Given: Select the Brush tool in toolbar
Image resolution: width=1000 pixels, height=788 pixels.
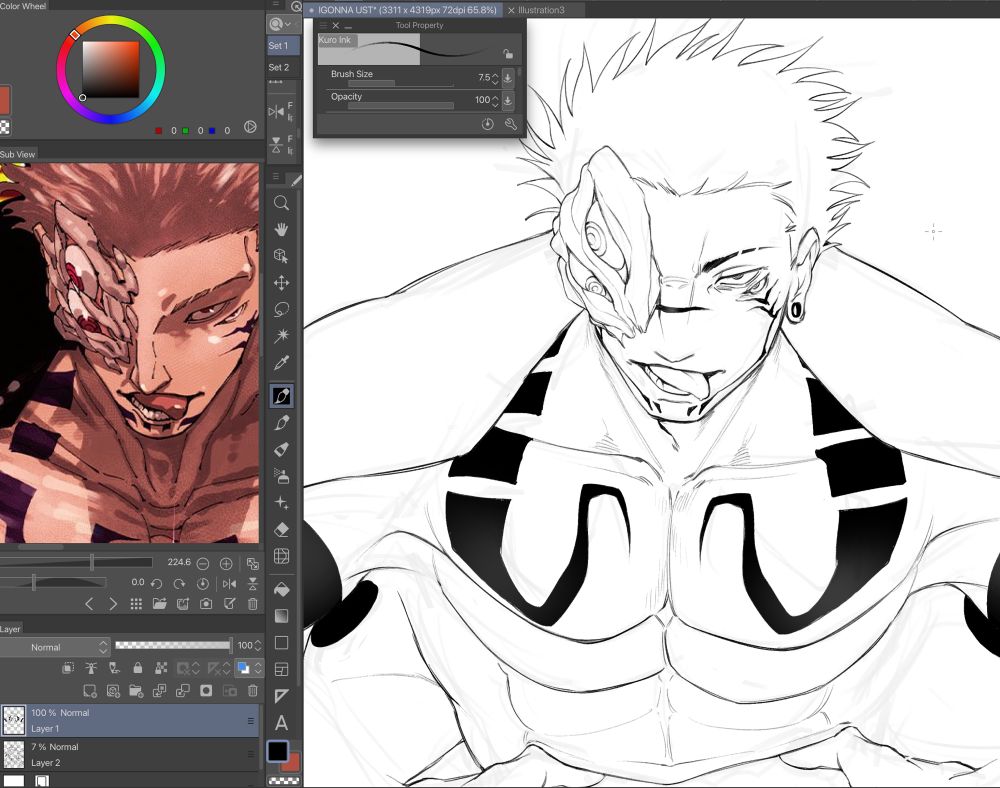Looking at the screenshot, I should pyautogui.click(x=281, y=449).
